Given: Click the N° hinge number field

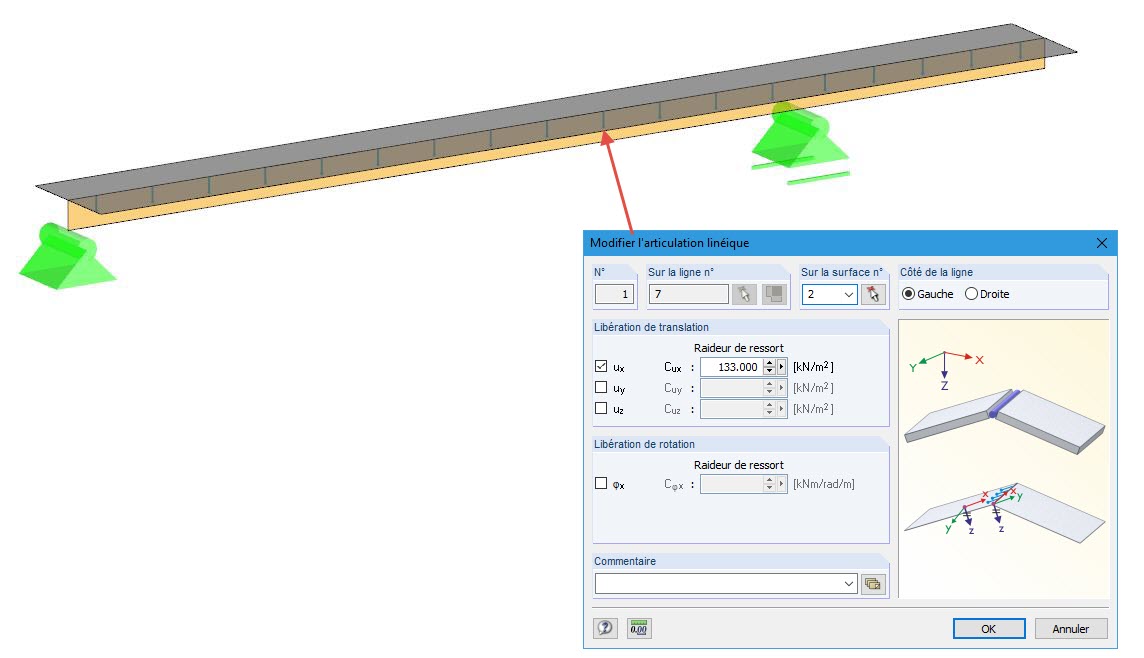Looking at the screenshot, I should click(614, 294).
